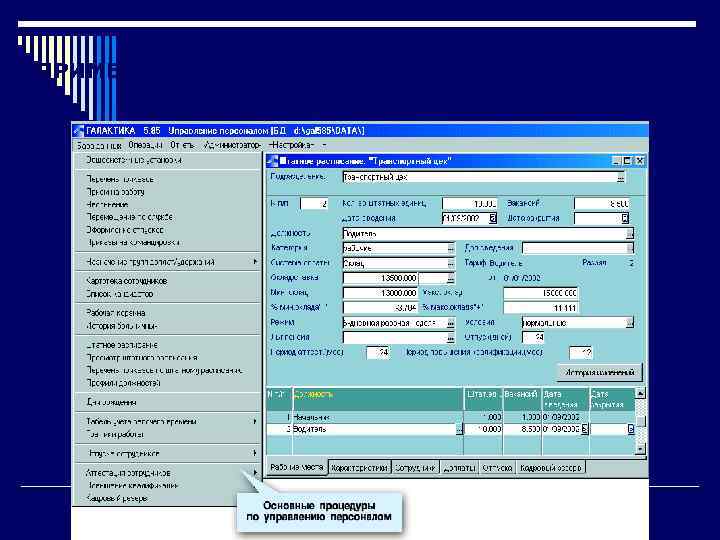Open calendar icon in date-of-closing field
Viewport: 720px width, 540px height.
coord(624,218)
